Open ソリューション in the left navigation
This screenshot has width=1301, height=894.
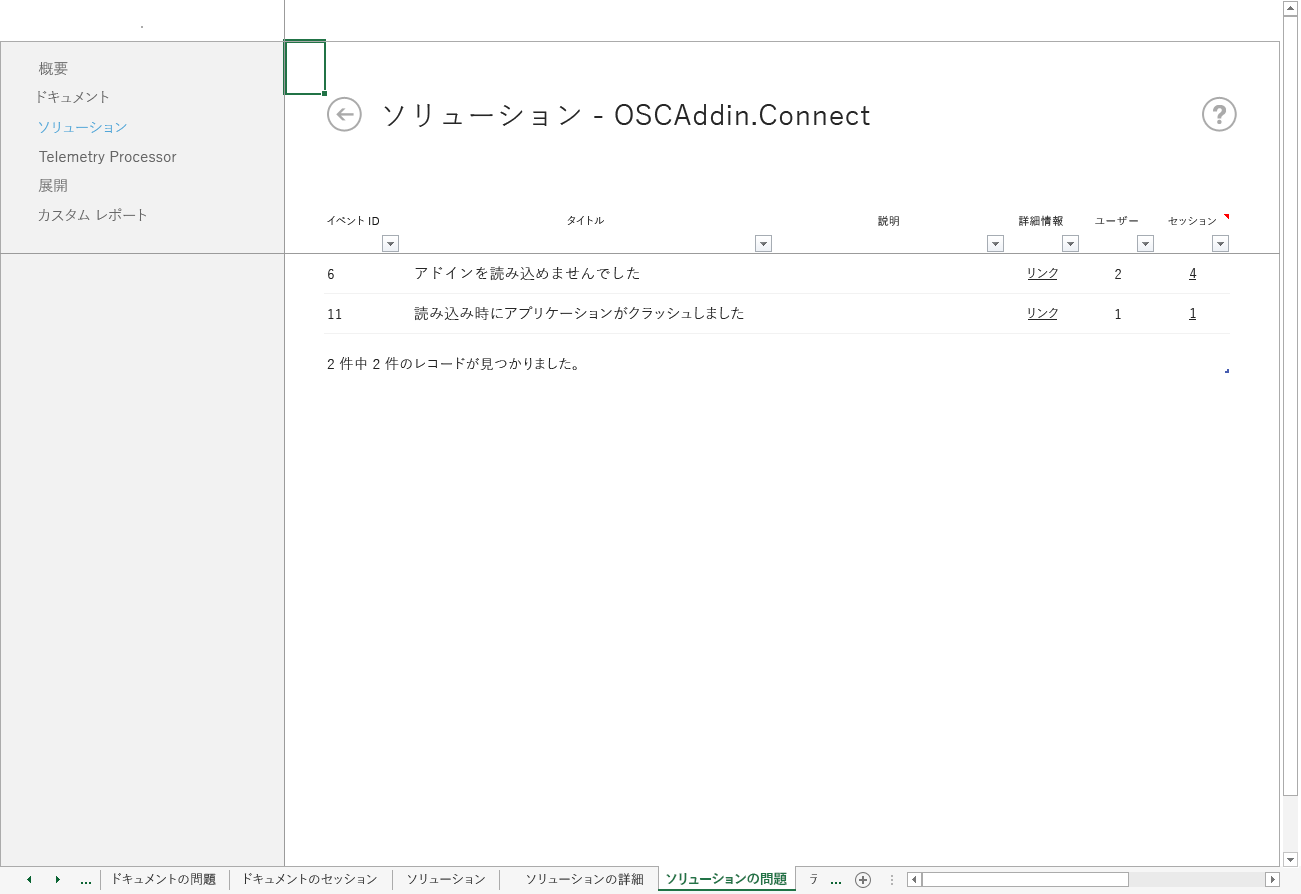click(x=82, y=127)
